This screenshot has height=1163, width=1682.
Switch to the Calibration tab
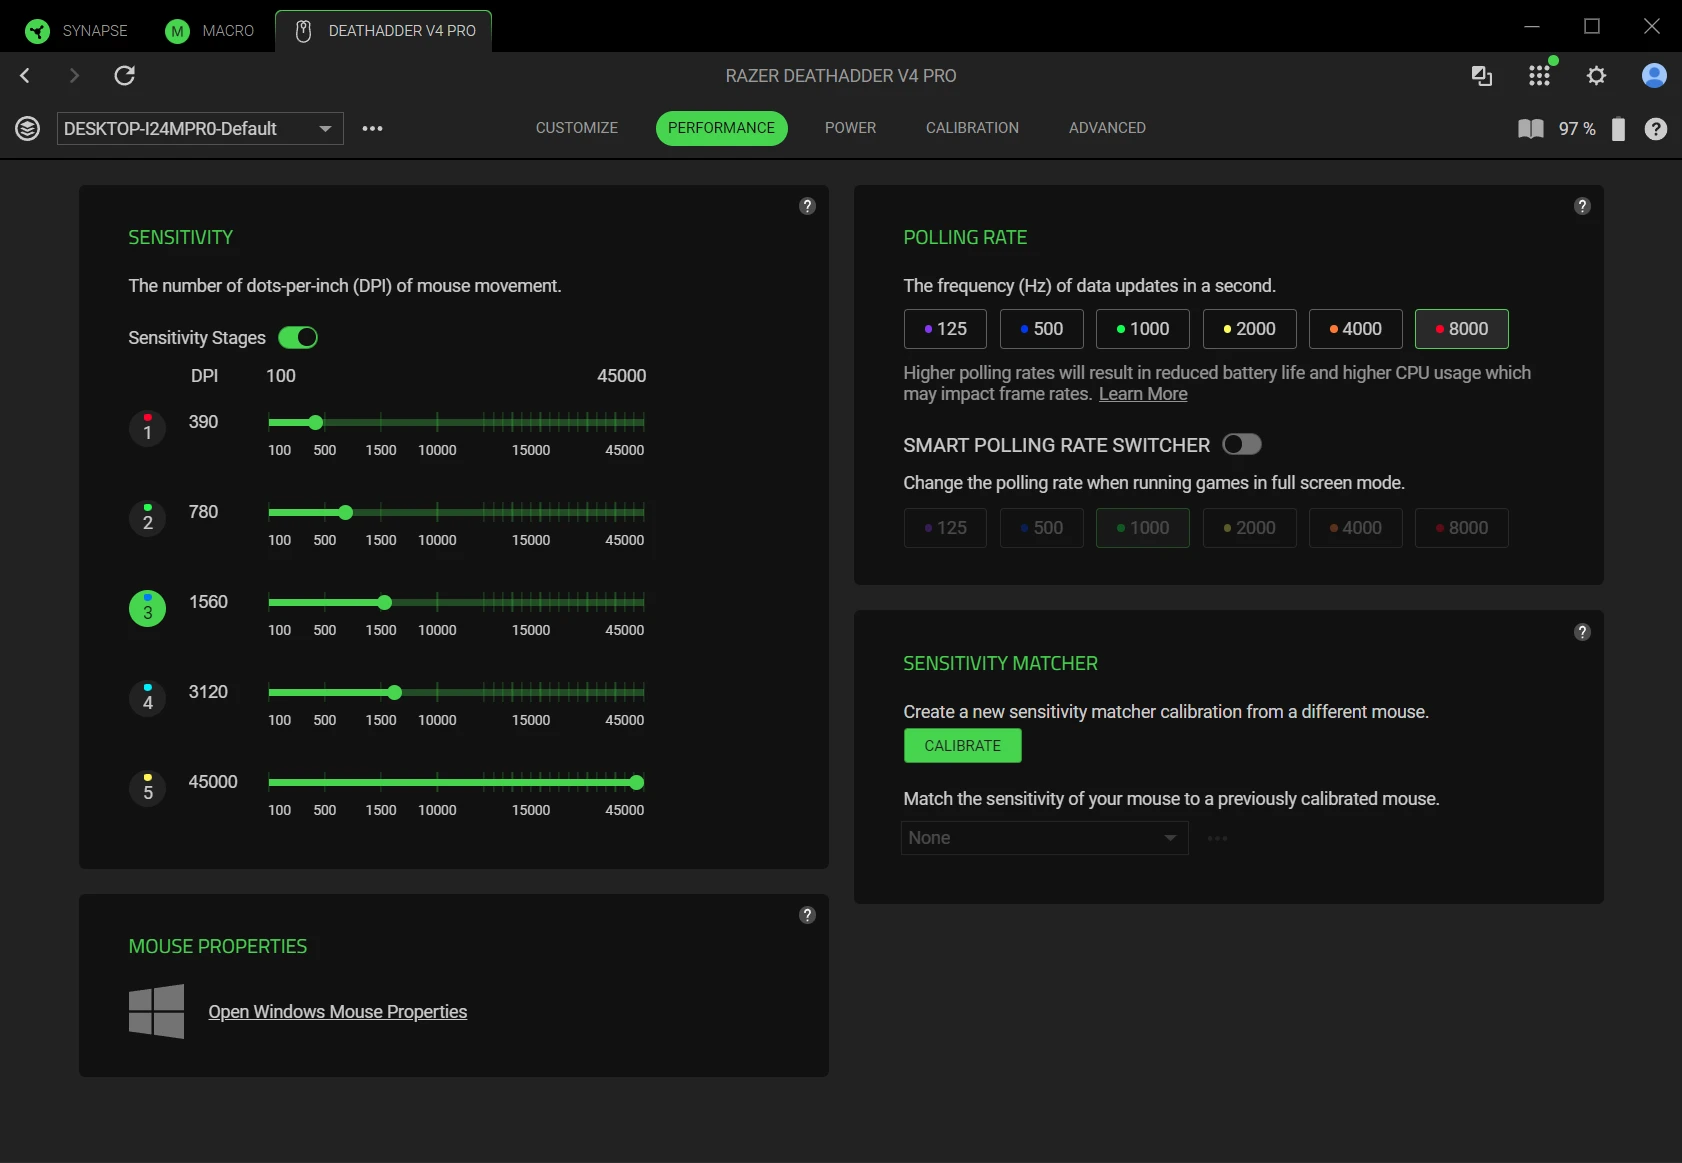972,128
